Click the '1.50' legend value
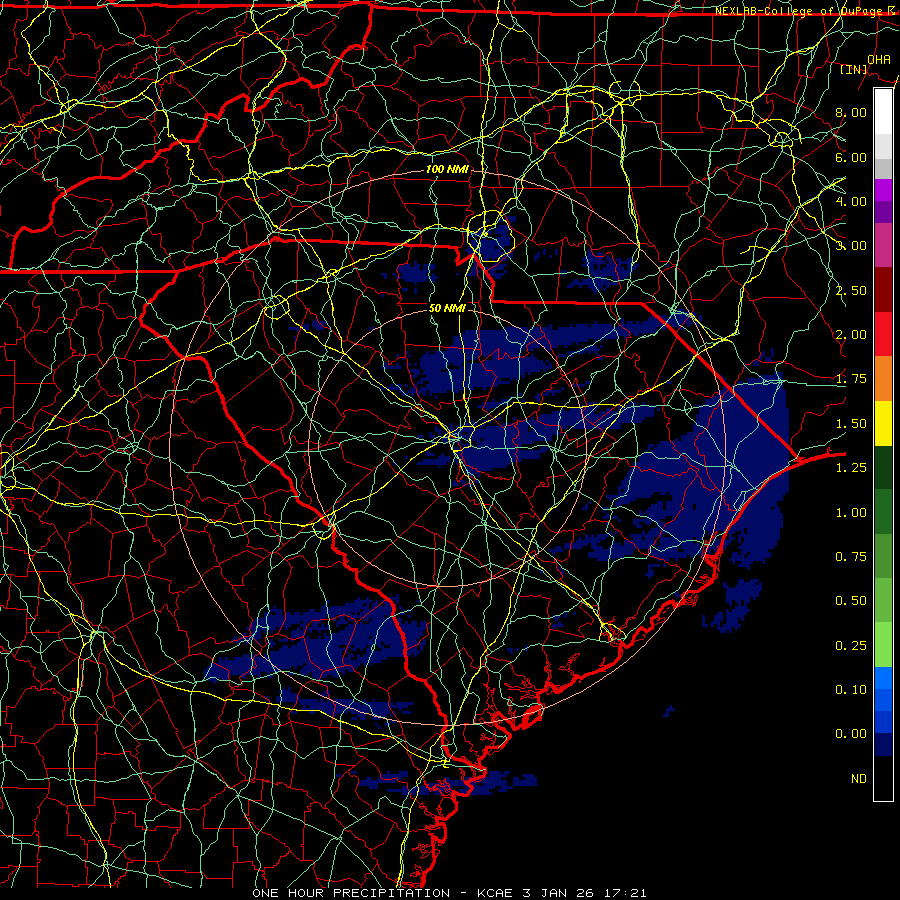Viewport: 900px width, 900px height. pos(851,424)
